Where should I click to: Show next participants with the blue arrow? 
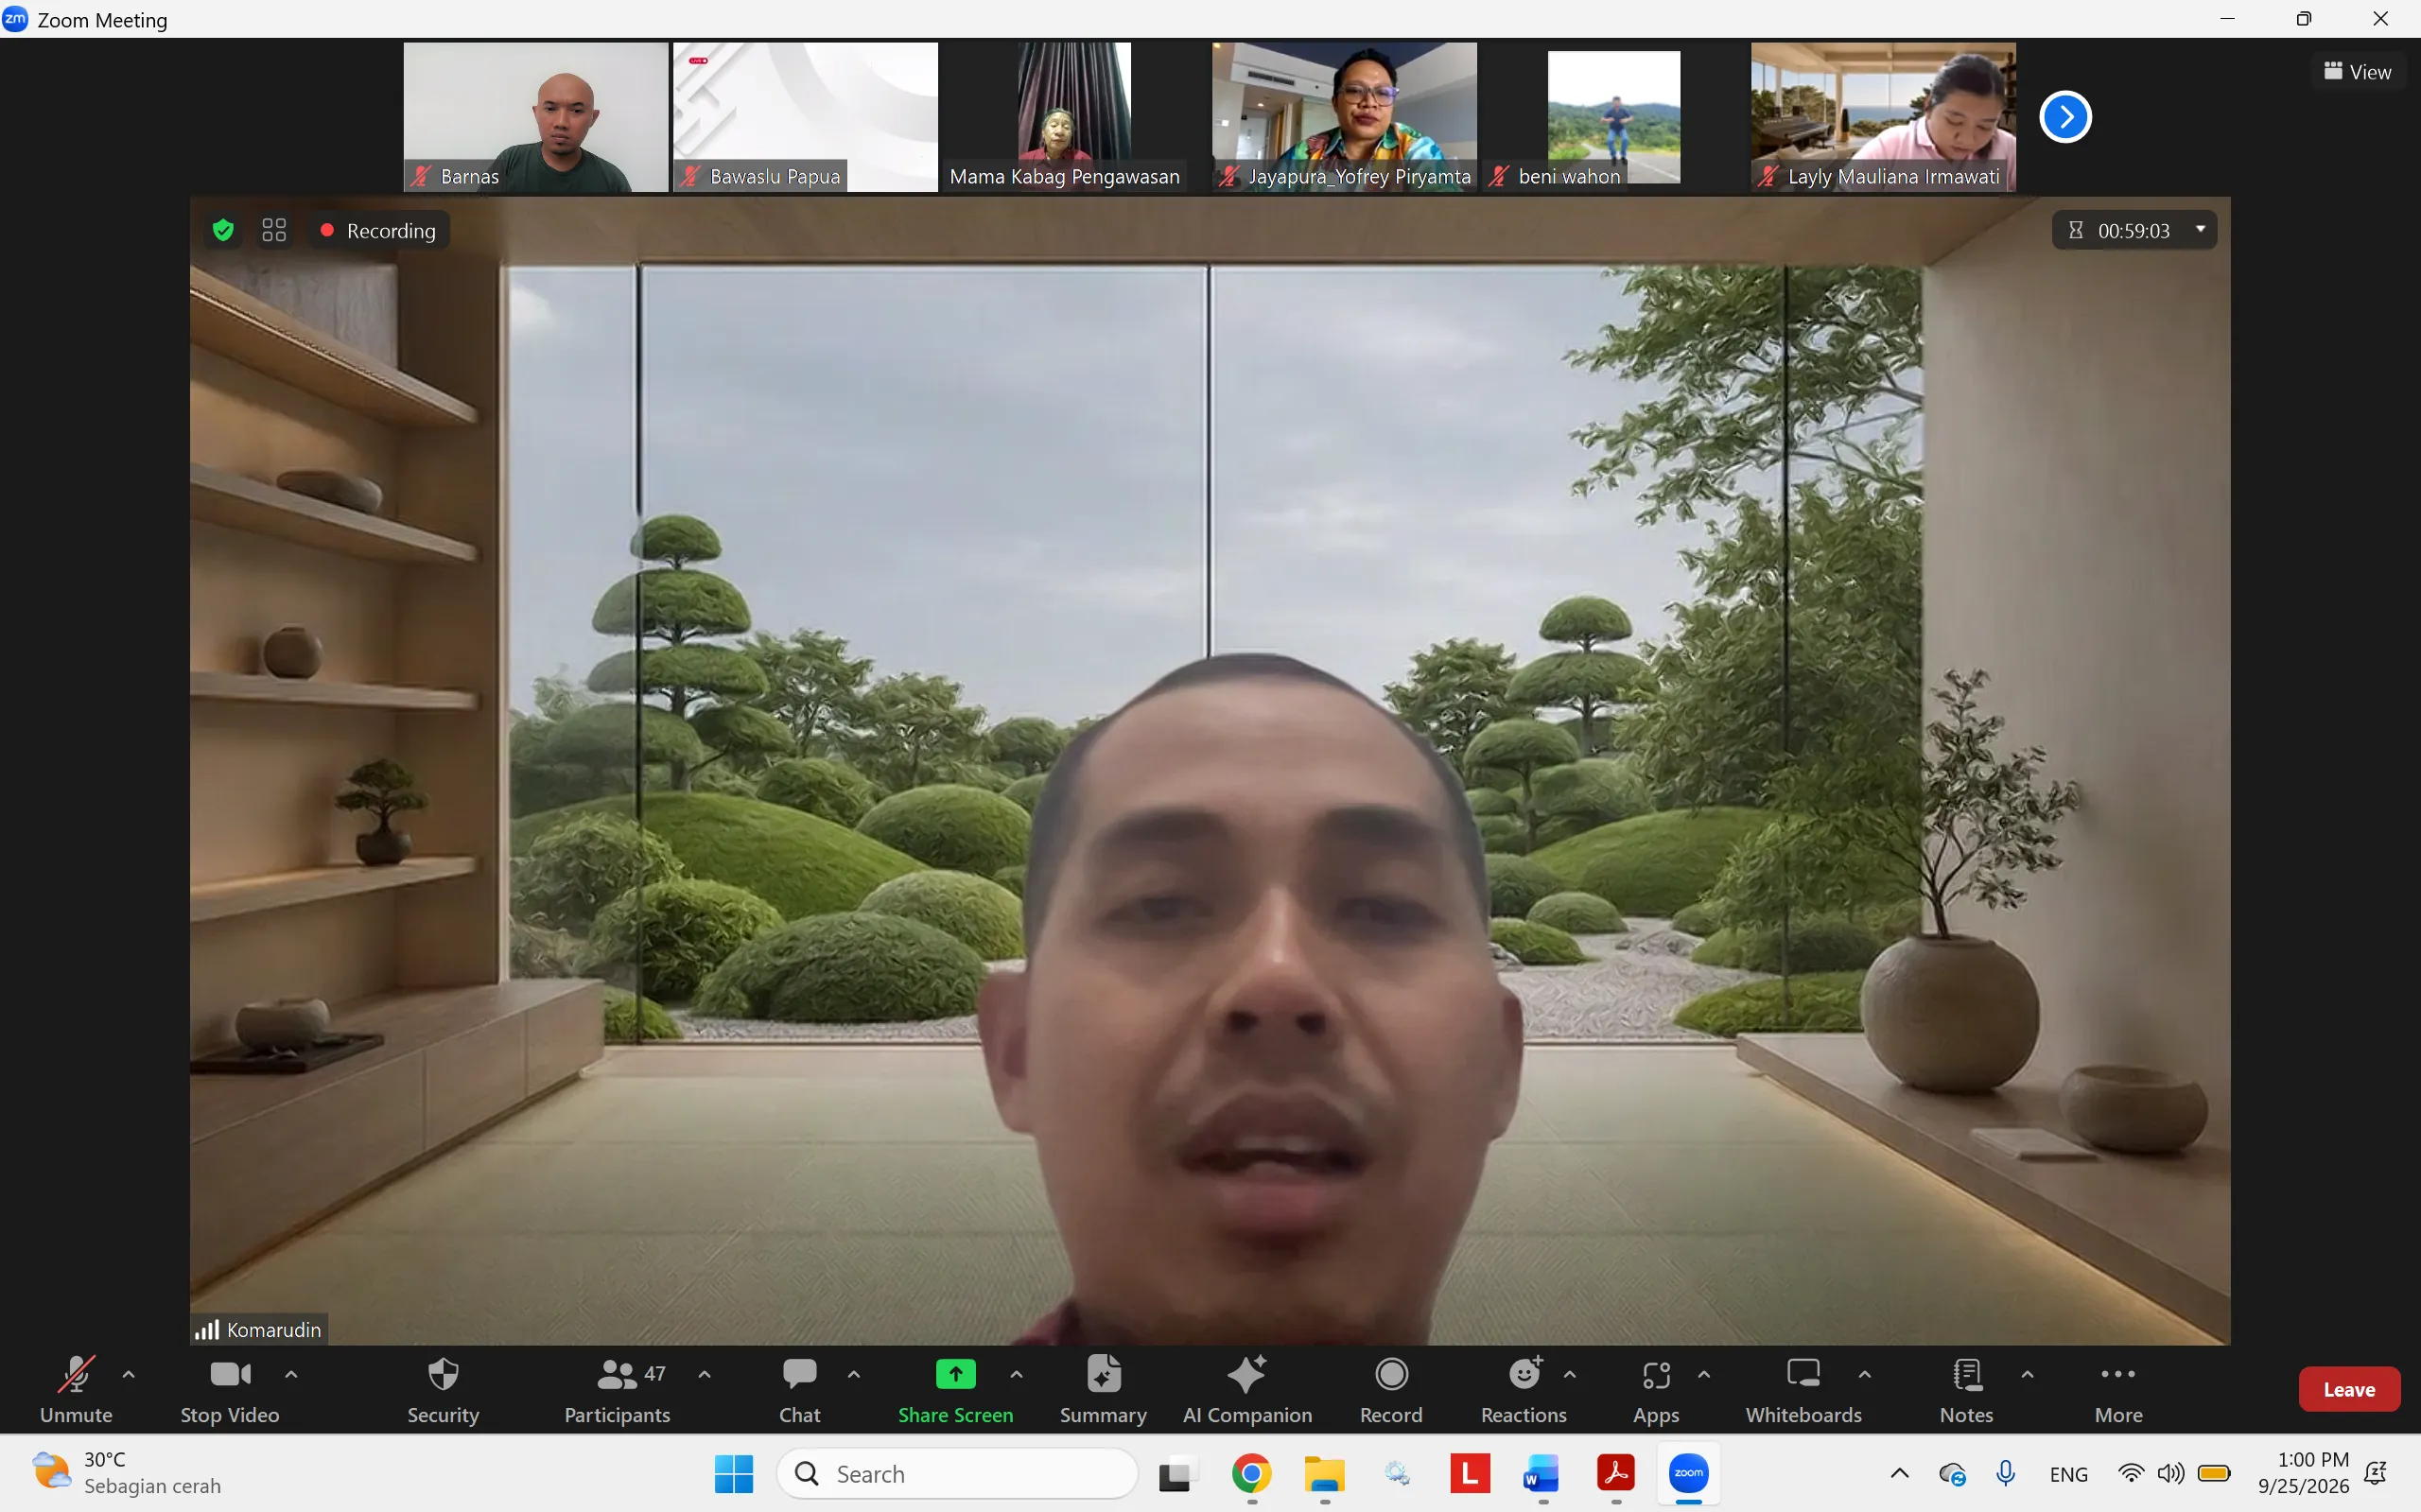click(x=2065, y=117)
